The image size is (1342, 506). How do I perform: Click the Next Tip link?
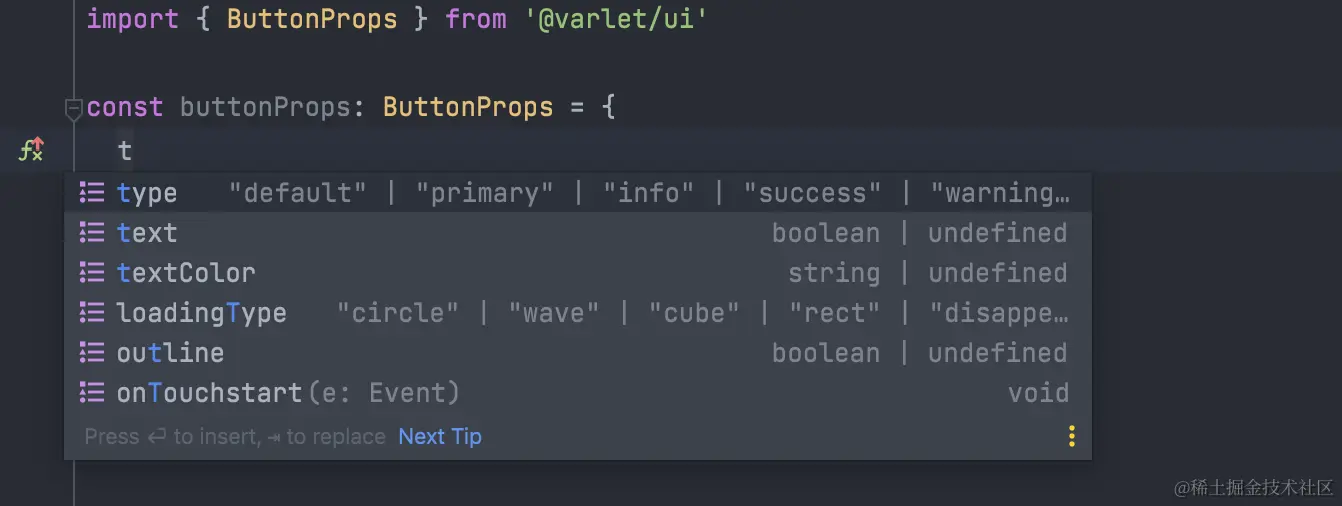point(440,436)
